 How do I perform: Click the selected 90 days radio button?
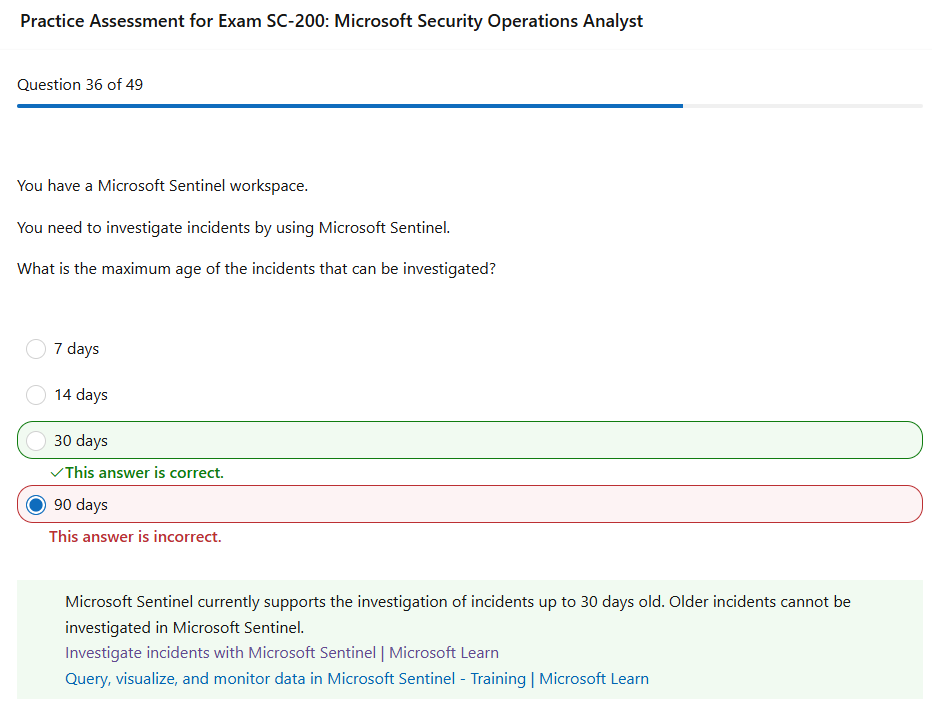pyautogui.click(x=36, y=505)
